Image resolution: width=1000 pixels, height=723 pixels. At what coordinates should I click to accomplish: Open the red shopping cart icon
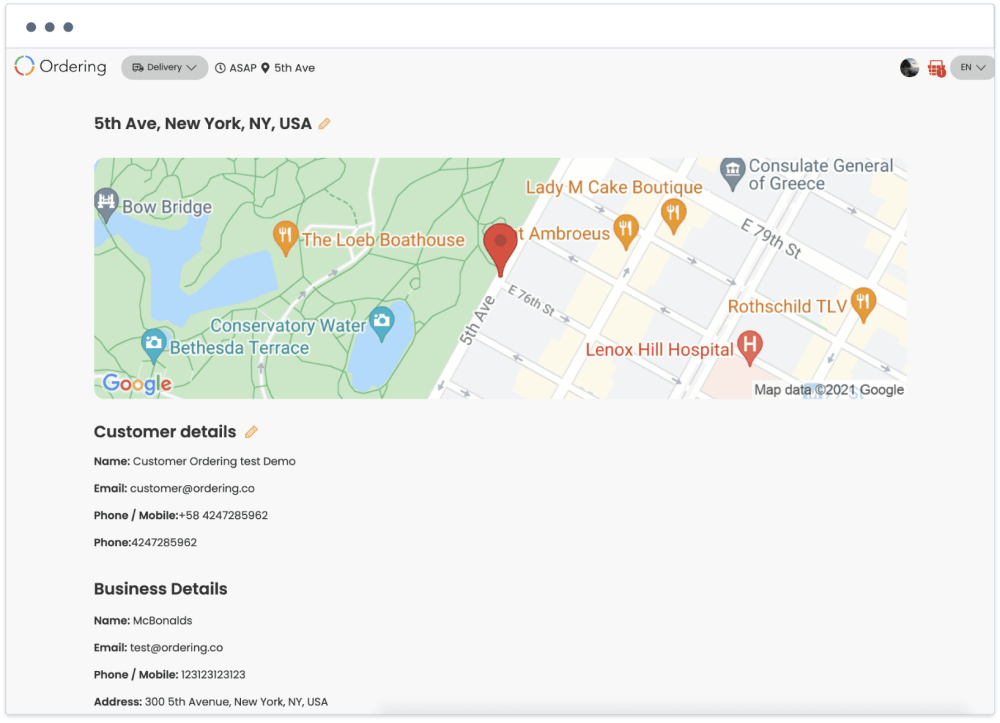pos(936,68)
